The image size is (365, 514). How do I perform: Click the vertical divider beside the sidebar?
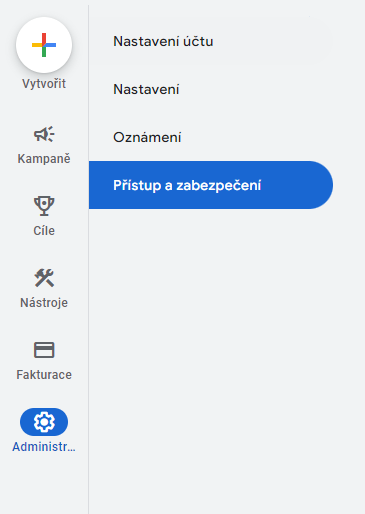click(89, 259)
